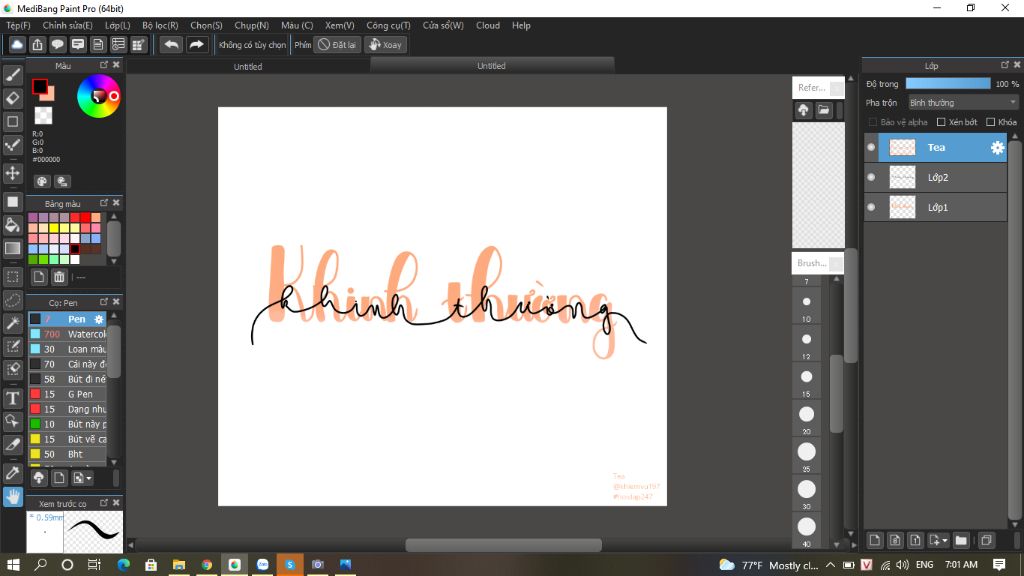Toggle Bảo vệ alpha checkbox
The width and height of the screenshot is (1024, 576).
872,122
